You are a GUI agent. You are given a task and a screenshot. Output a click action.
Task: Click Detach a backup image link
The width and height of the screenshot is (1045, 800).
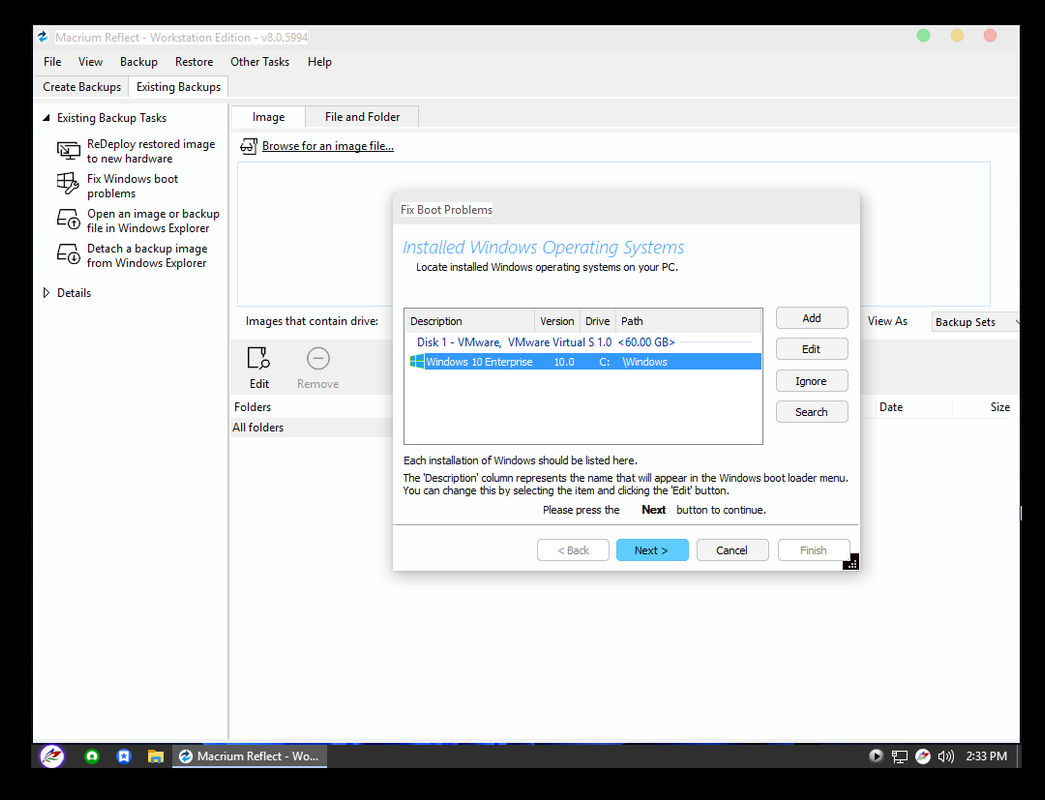pyautogui.click(x=147, y=255)
